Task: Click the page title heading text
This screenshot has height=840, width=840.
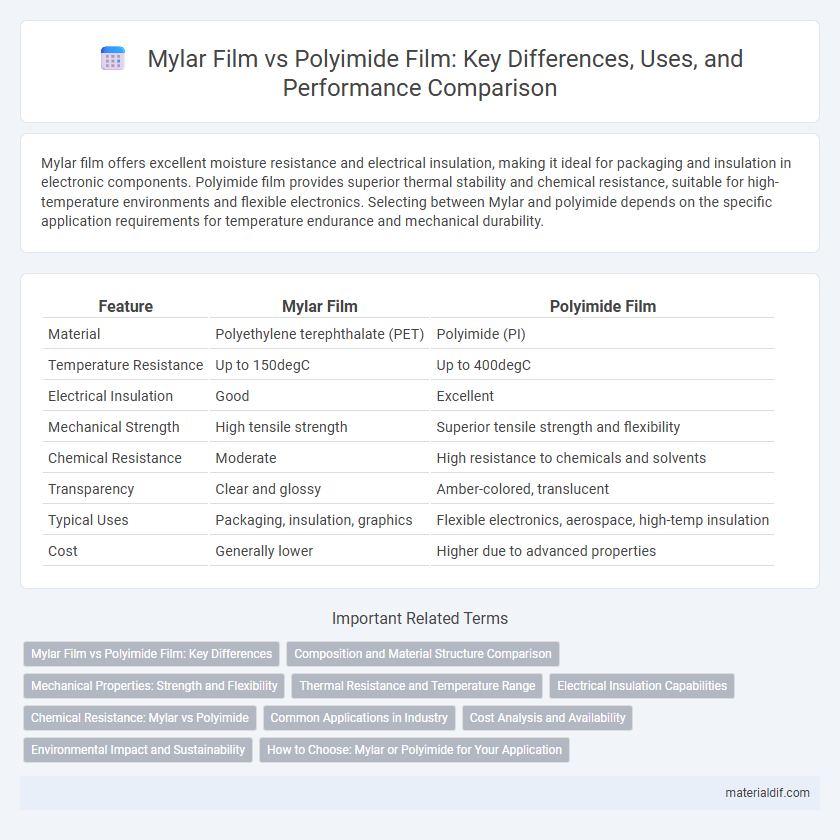Action: (x=445, y=73)
